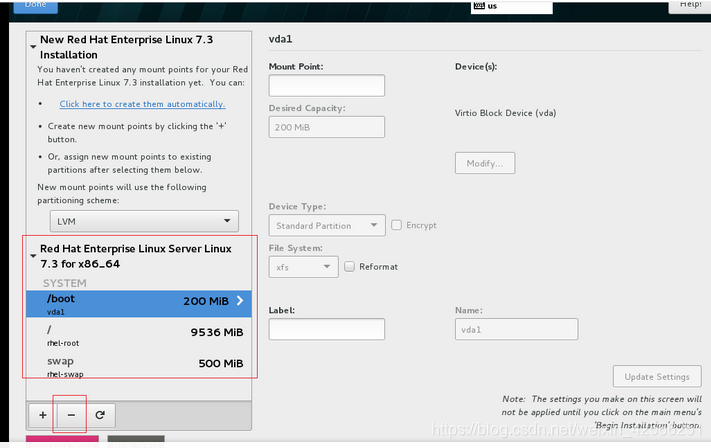Image resolution: width=711 pixels, height=448 pixels.
Task: Click the SYSTEM group heading
Action: click(65, 283)
